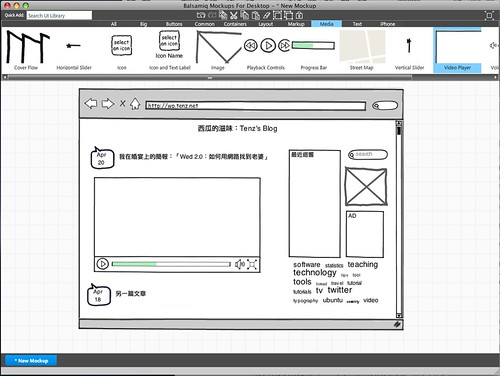Click the AD box in the sidebar
This screenshot has height=376, width=500.
click(x=365, y=234)
